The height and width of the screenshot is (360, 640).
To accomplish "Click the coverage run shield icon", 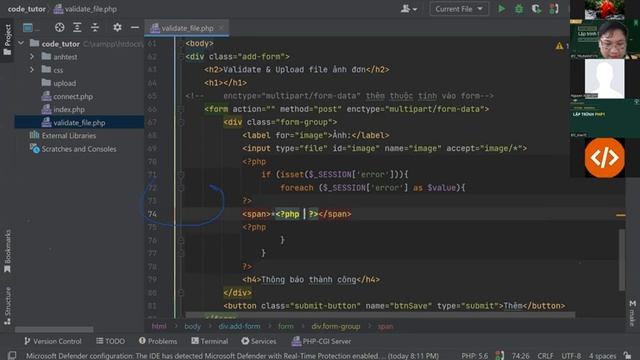I will (x=536, y=9).
